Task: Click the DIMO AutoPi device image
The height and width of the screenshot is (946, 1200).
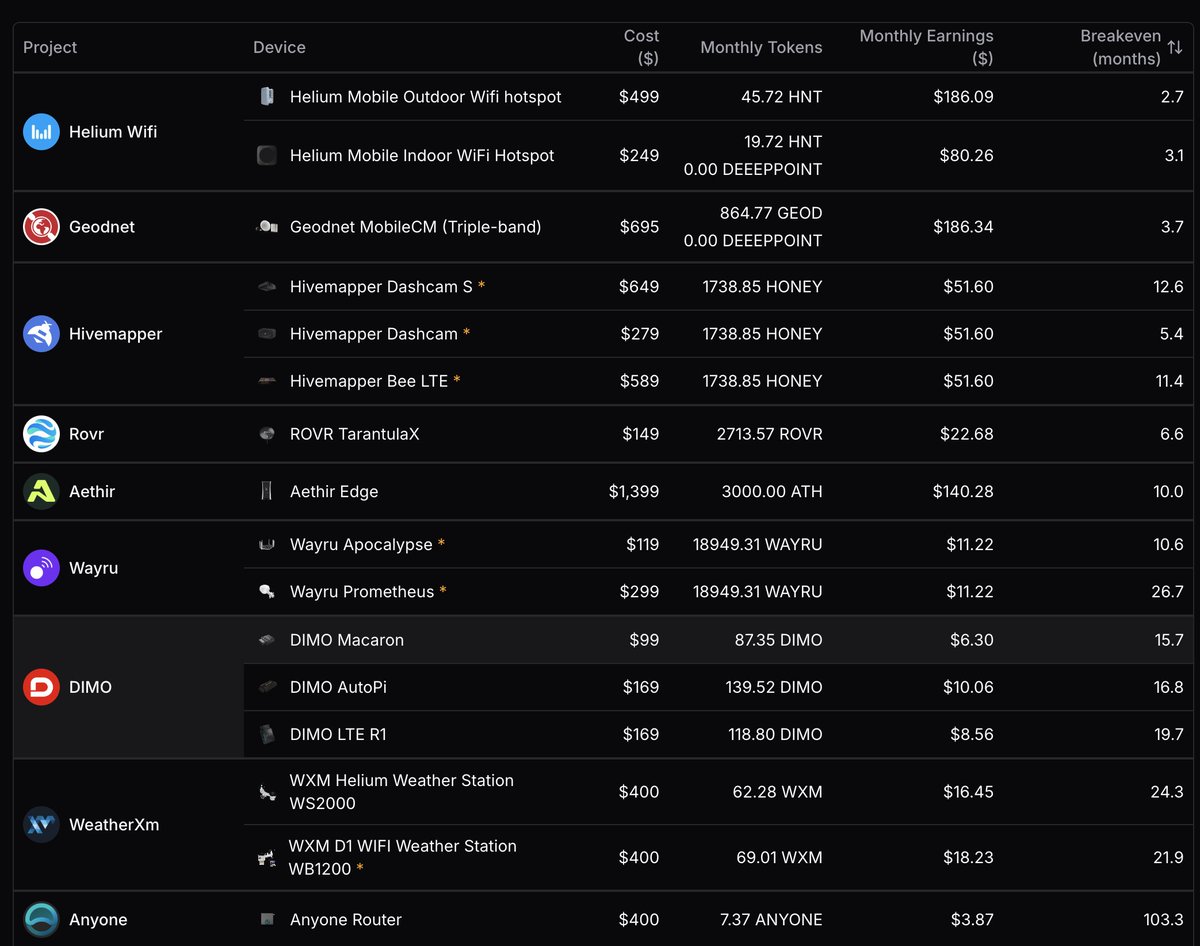Action: (266, 687)
